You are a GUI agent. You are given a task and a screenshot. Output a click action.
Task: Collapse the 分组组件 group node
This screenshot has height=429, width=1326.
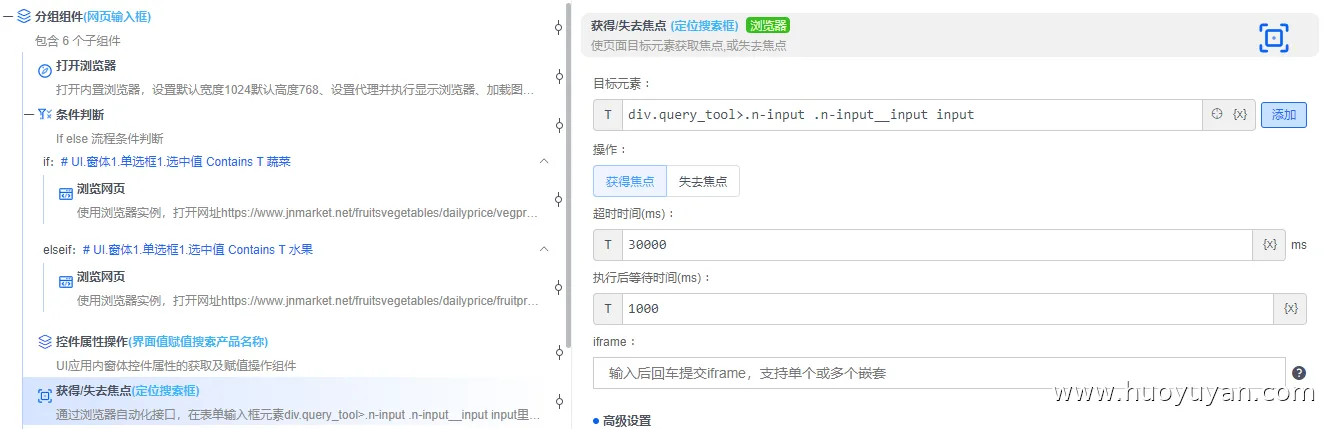(7, 17)
